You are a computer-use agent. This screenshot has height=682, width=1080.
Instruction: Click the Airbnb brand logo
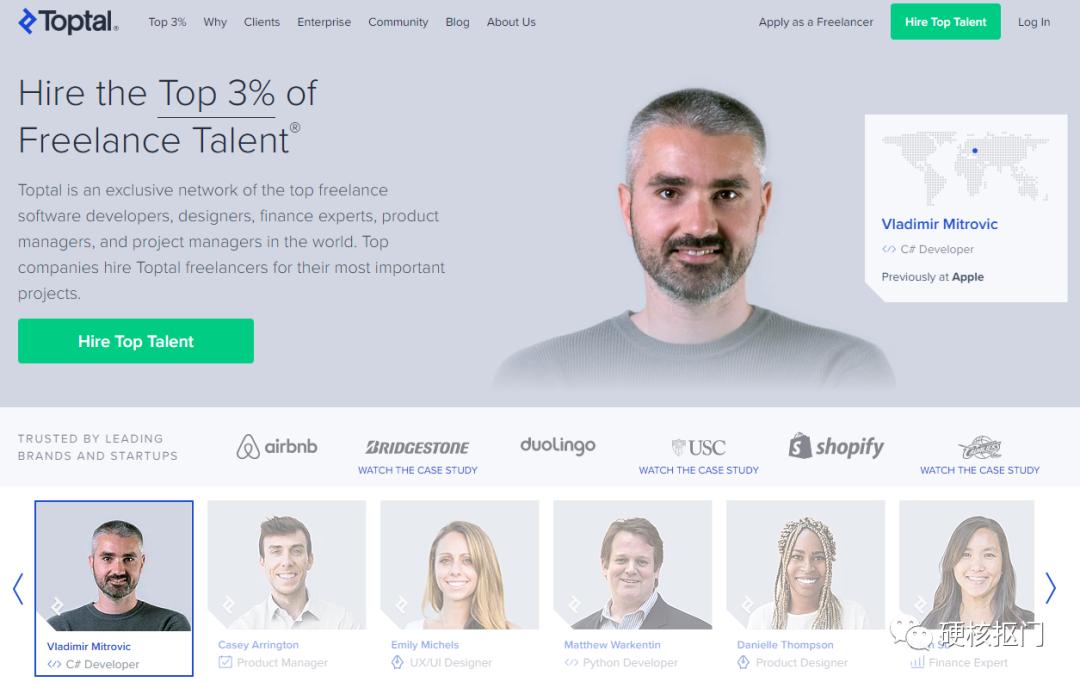(x=277, y=446)
